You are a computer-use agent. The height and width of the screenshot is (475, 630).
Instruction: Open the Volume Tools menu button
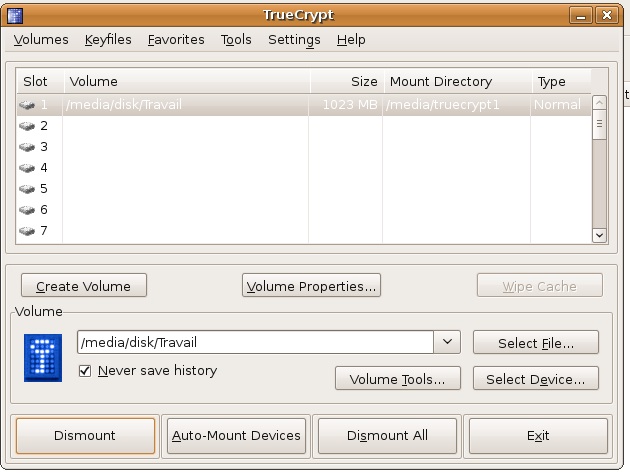point(397,379)
